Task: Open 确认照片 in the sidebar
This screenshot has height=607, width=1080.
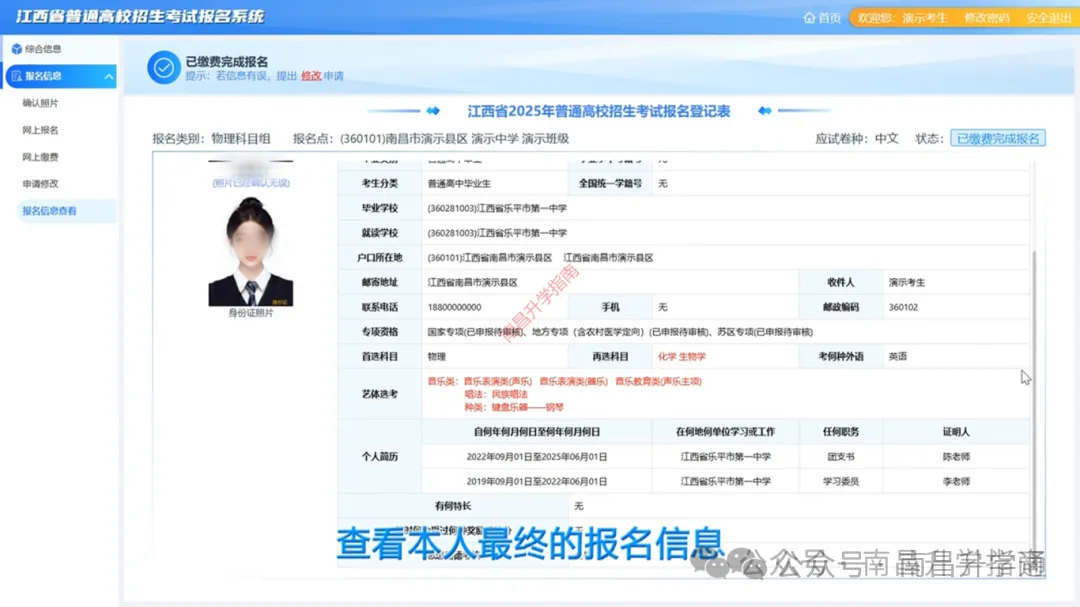Action: pos(41,103)
